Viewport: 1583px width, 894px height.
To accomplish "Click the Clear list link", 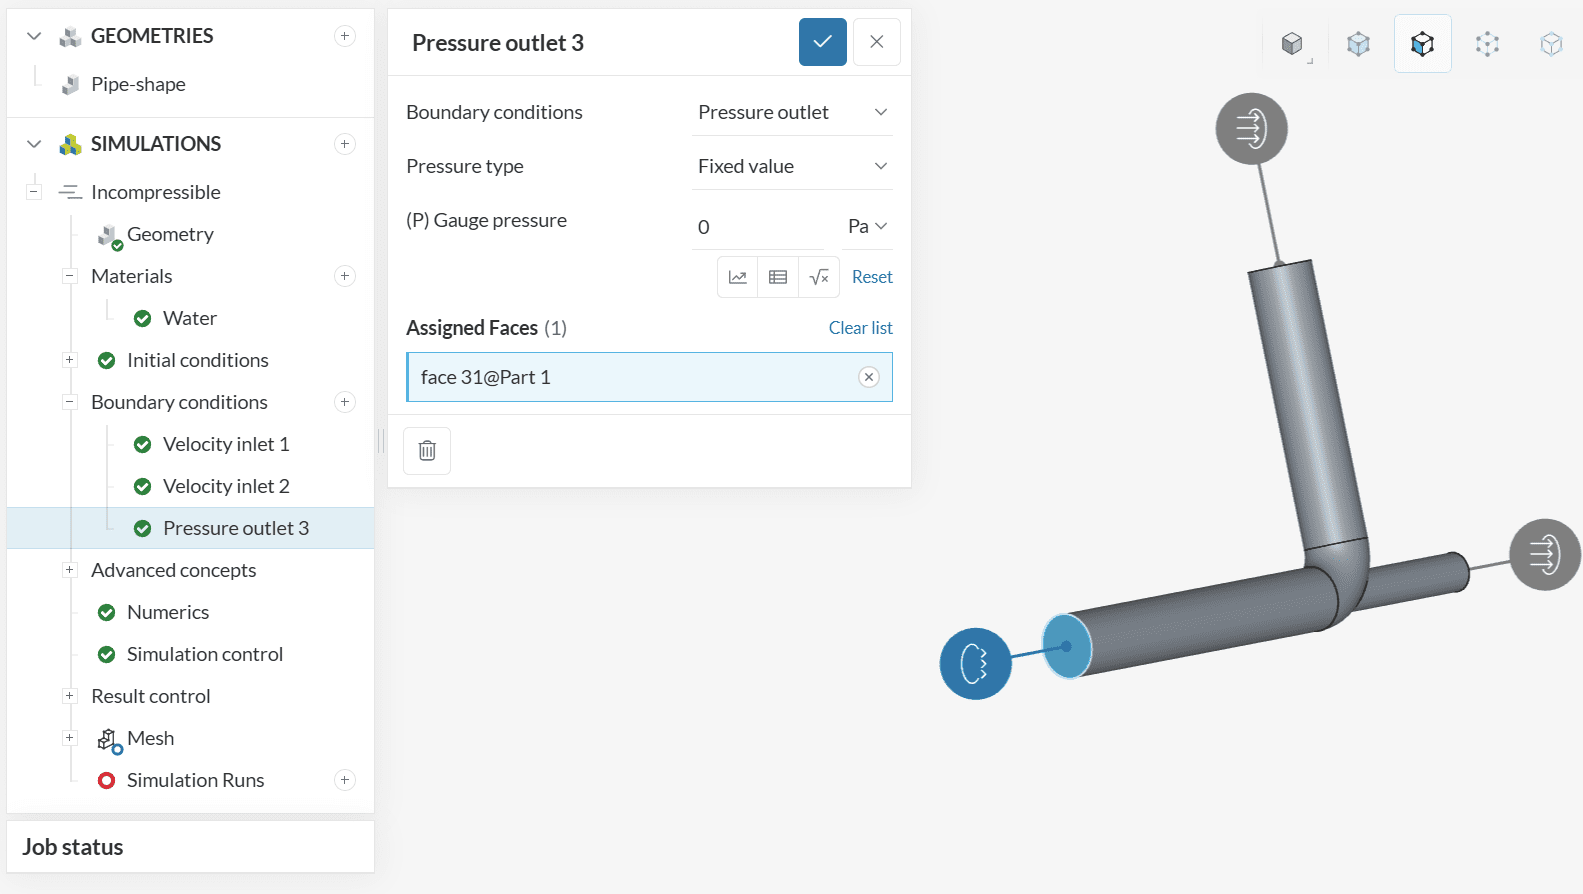I will coord(860,328).
